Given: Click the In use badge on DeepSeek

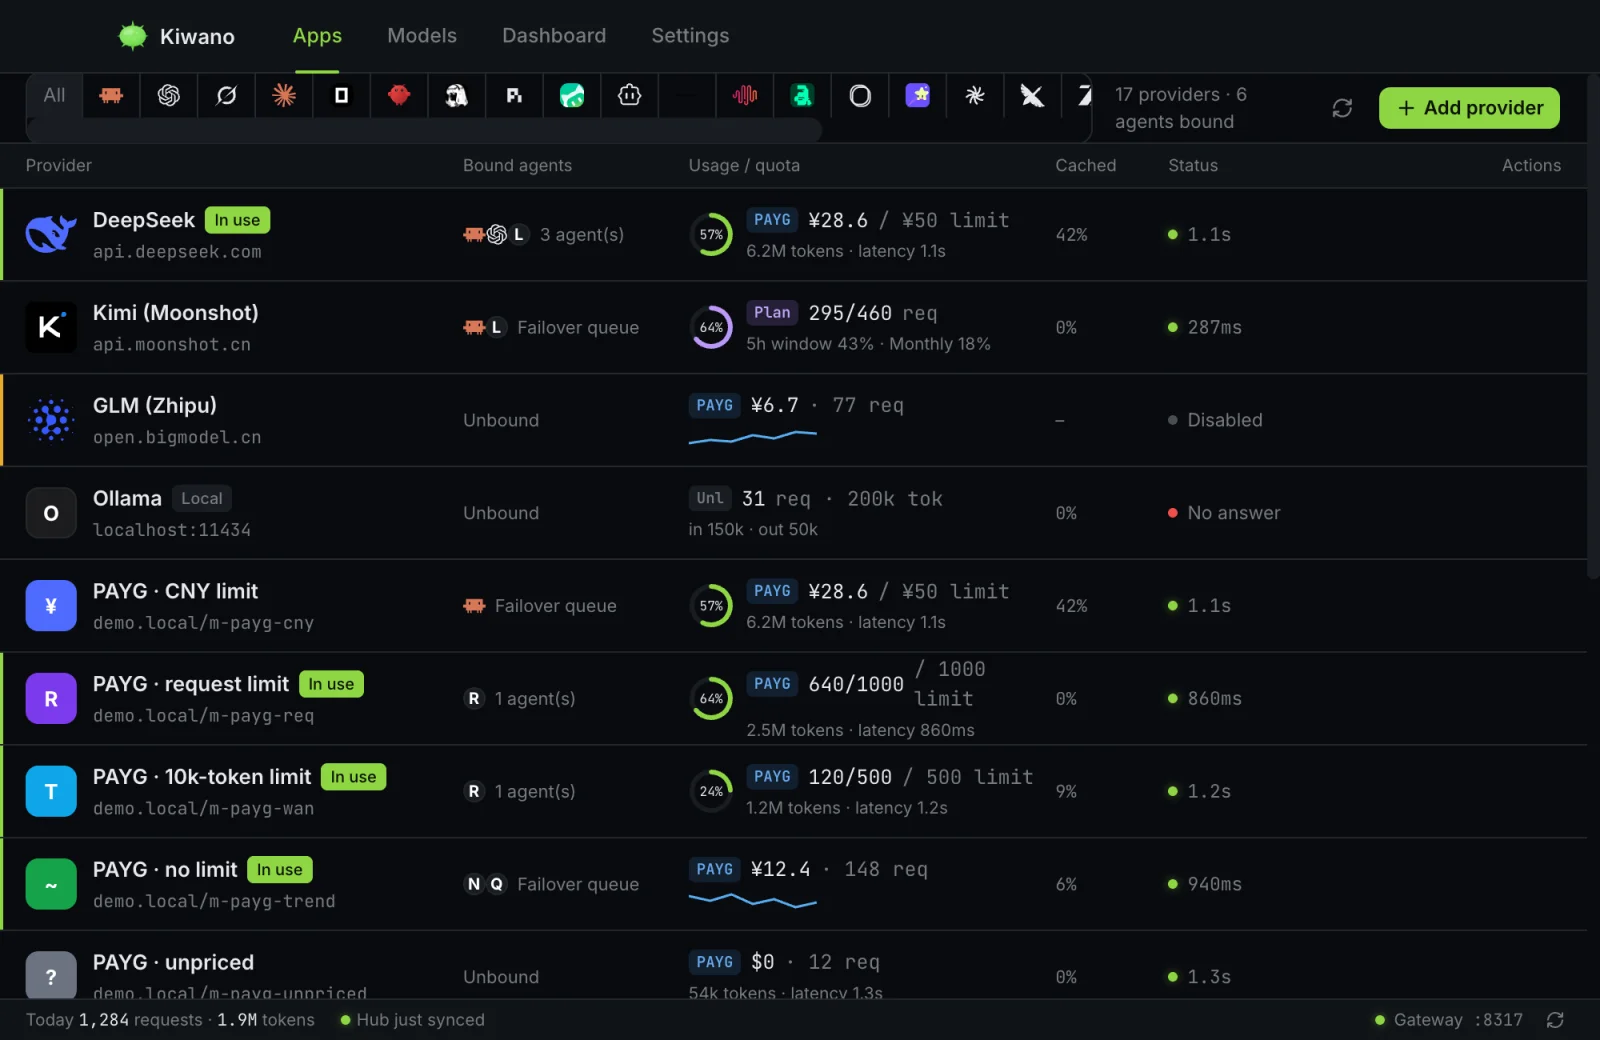Looking at the screenshot, I should click(237, 220).
